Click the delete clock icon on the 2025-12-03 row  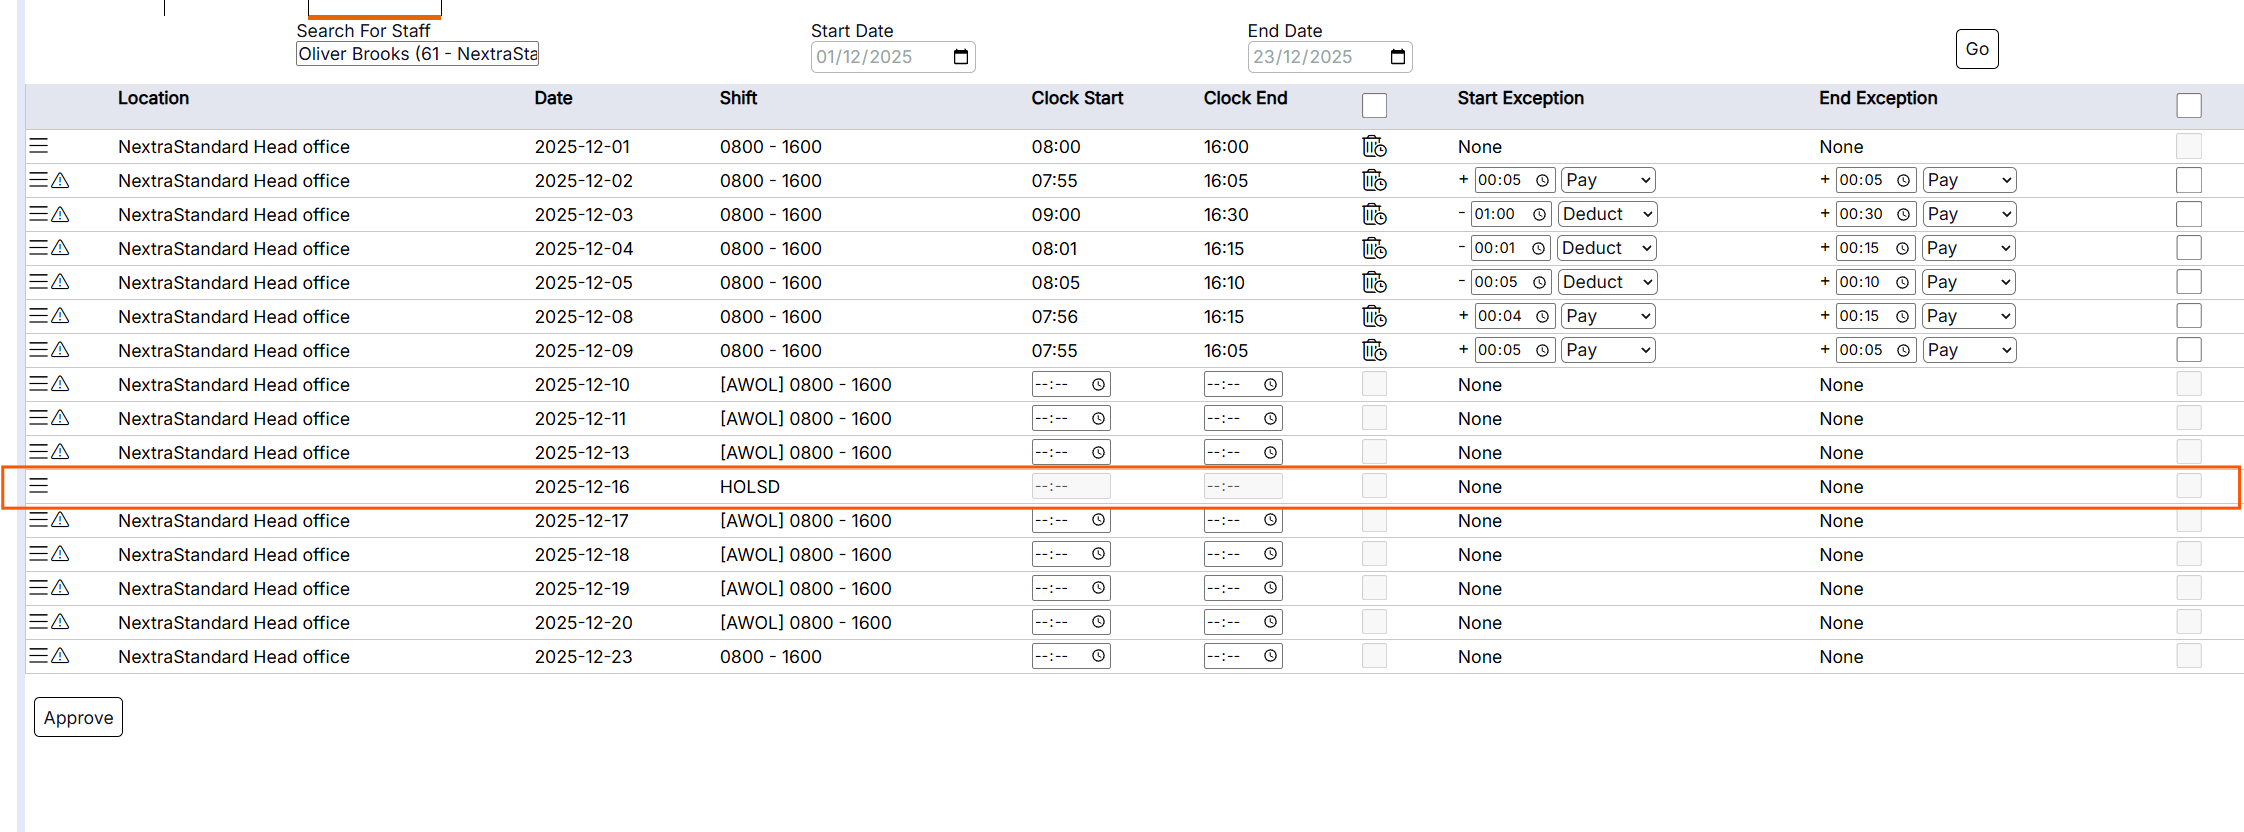pyautogui.click(x=1374, y=214)
